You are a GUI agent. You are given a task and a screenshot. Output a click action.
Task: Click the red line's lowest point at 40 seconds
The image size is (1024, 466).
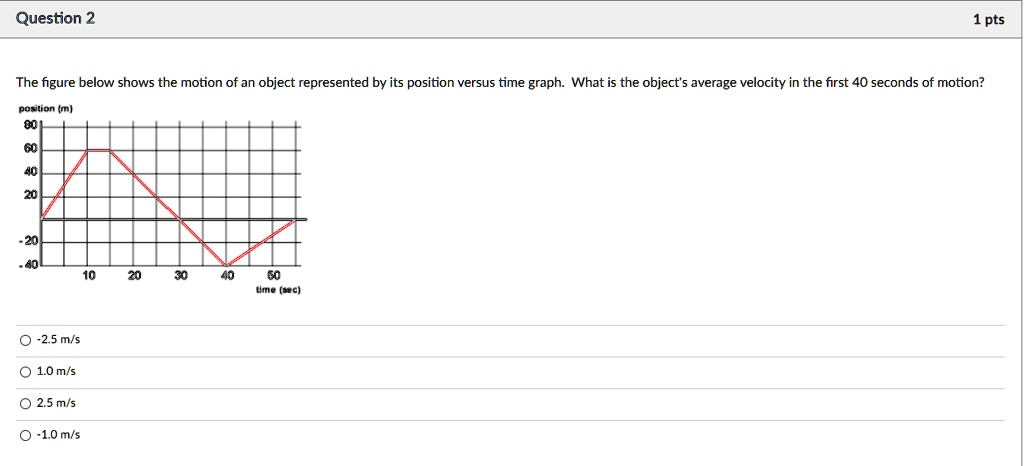coord(226,265)
